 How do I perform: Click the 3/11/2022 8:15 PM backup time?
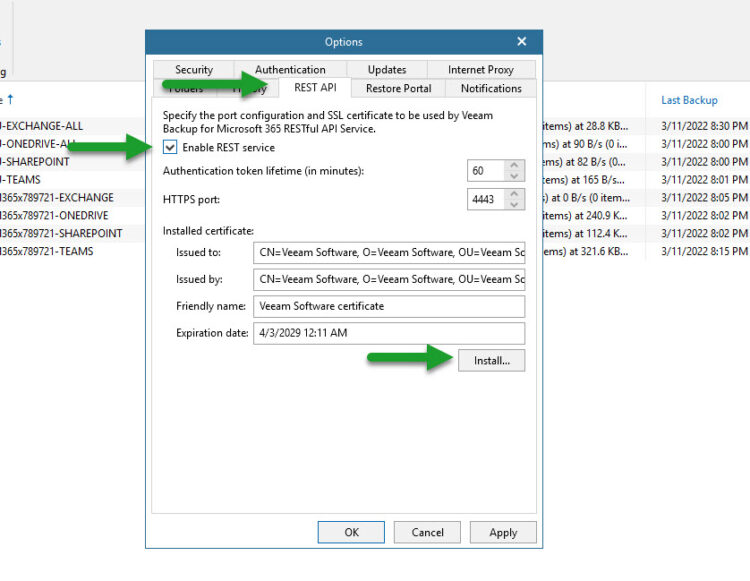click(x=704, y=252)
